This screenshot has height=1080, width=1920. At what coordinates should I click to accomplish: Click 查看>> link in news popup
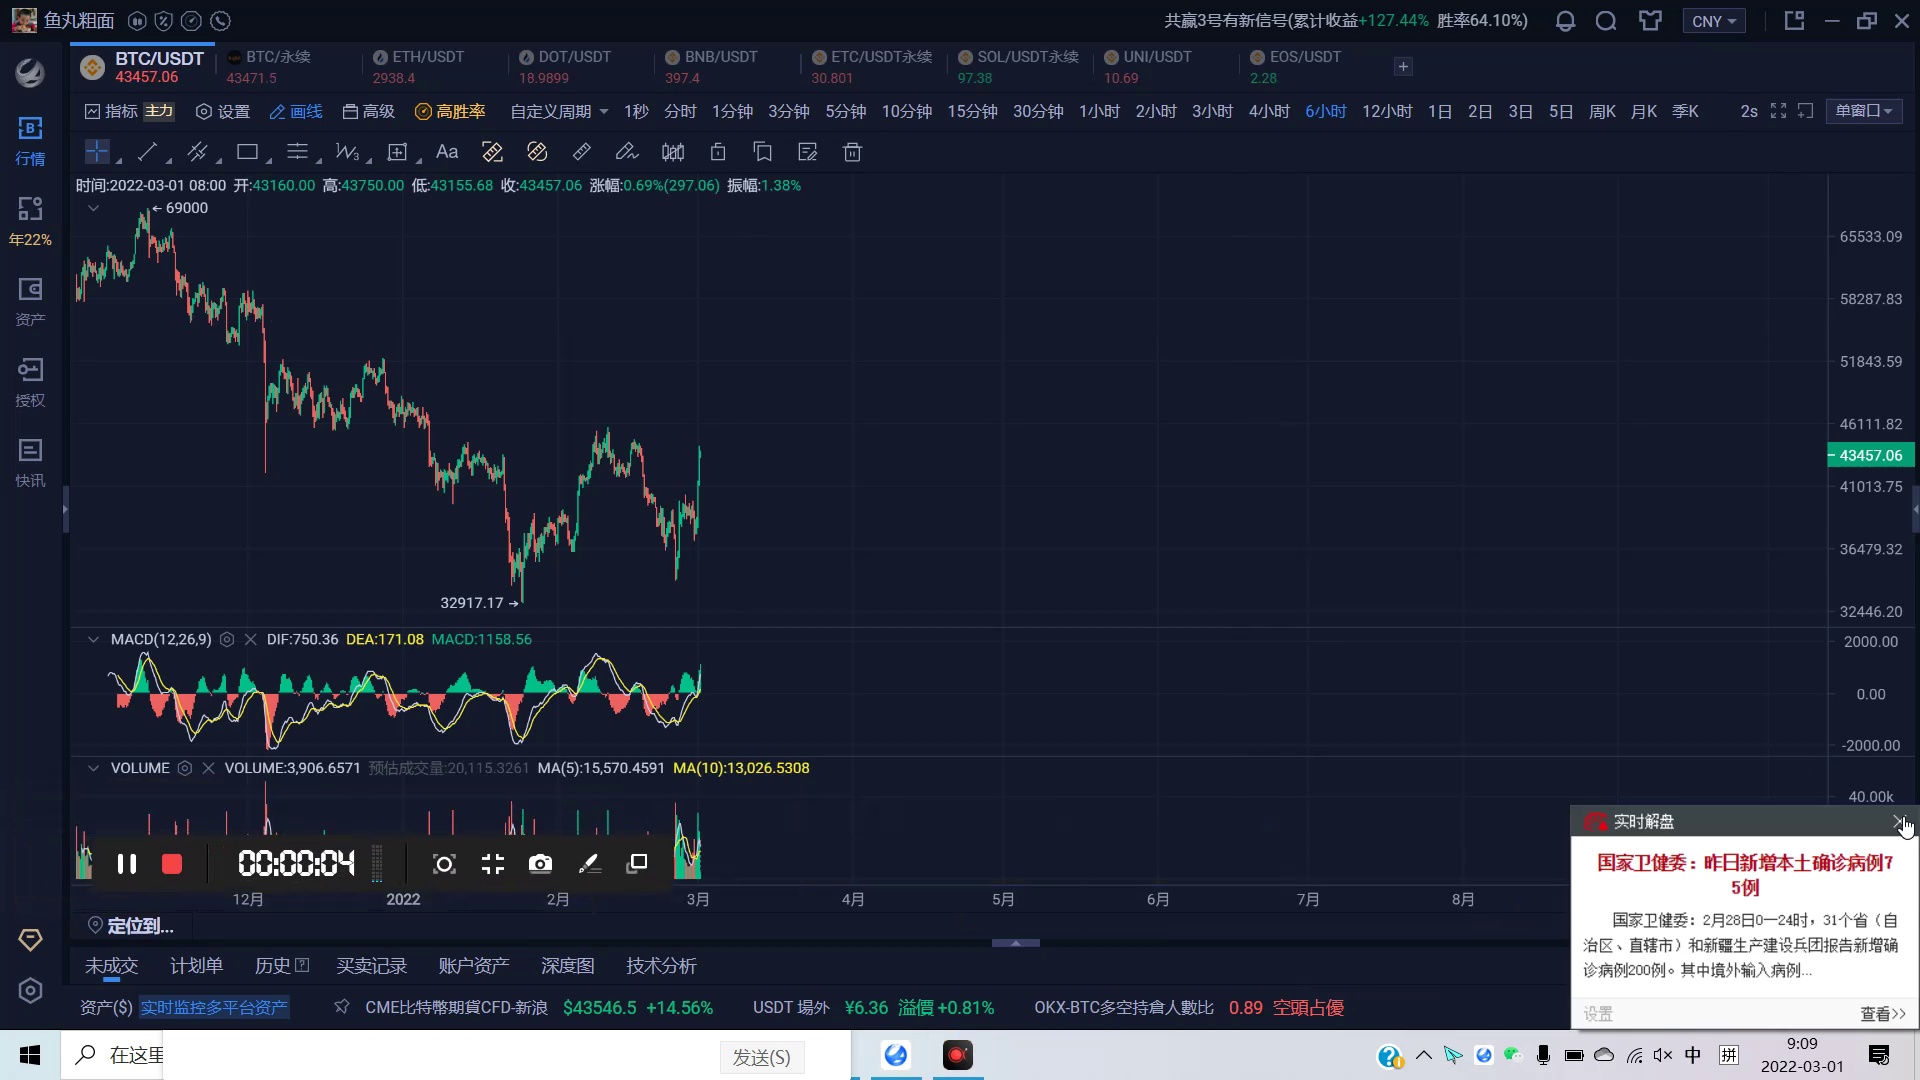tap(1882, 1014)
